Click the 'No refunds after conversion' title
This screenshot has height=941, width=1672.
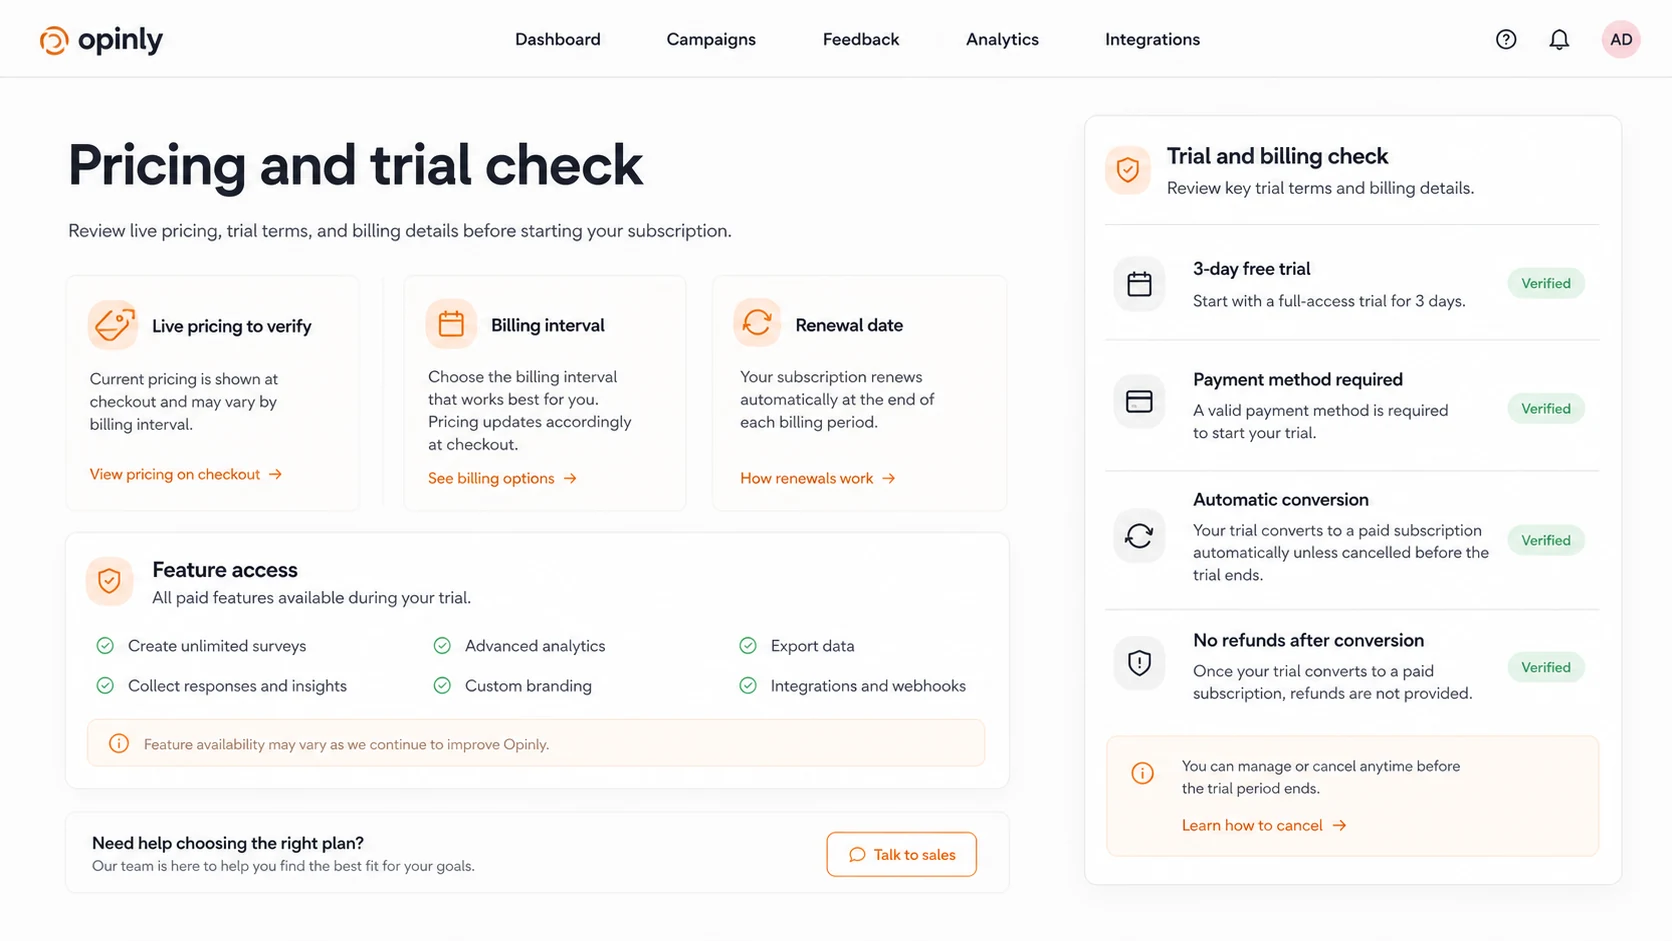[1308, 640]
